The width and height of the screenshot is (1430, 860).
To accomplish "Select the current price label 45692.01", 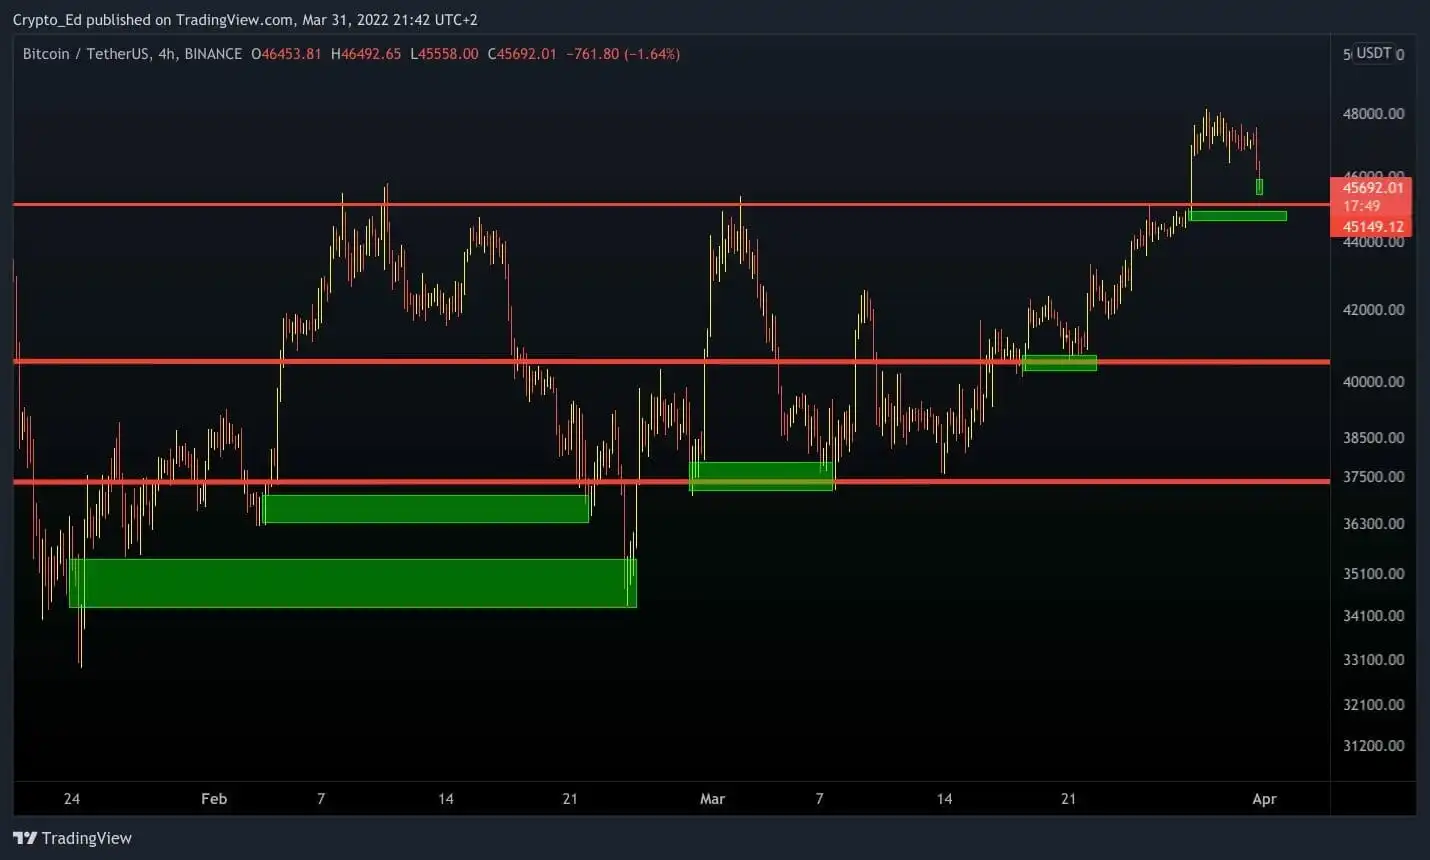I will (1372, 188).
